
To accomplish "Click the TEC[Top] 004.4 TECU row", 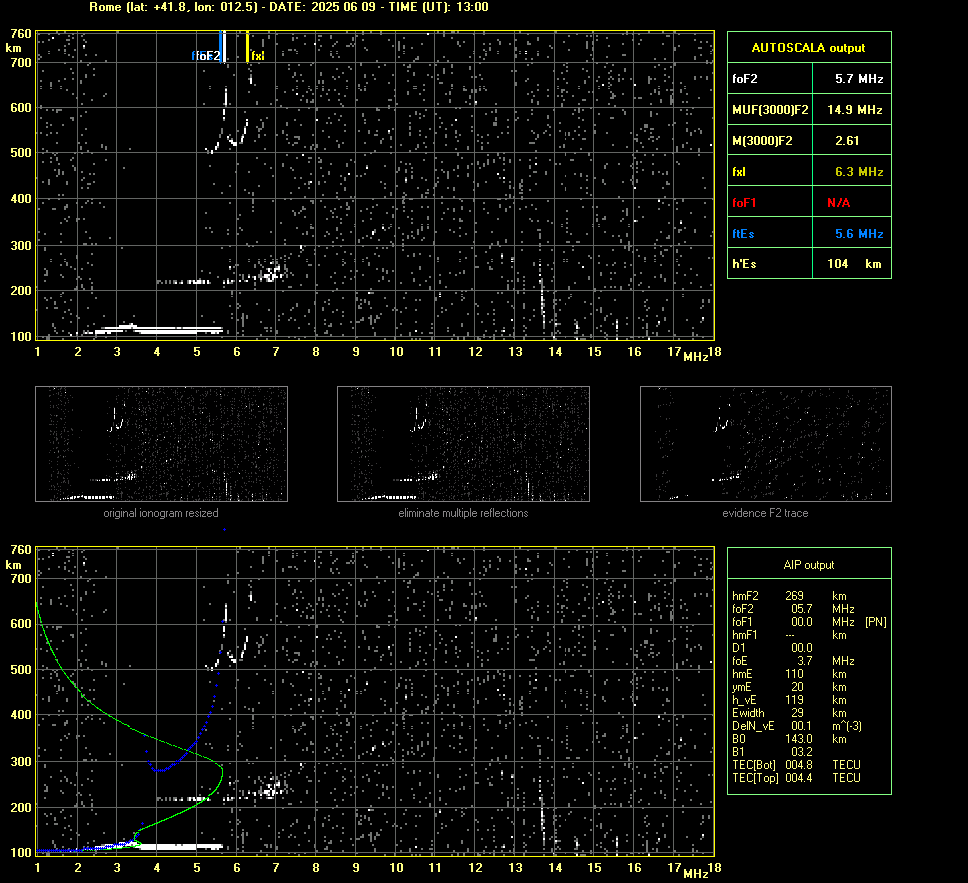I will (796, 777).
